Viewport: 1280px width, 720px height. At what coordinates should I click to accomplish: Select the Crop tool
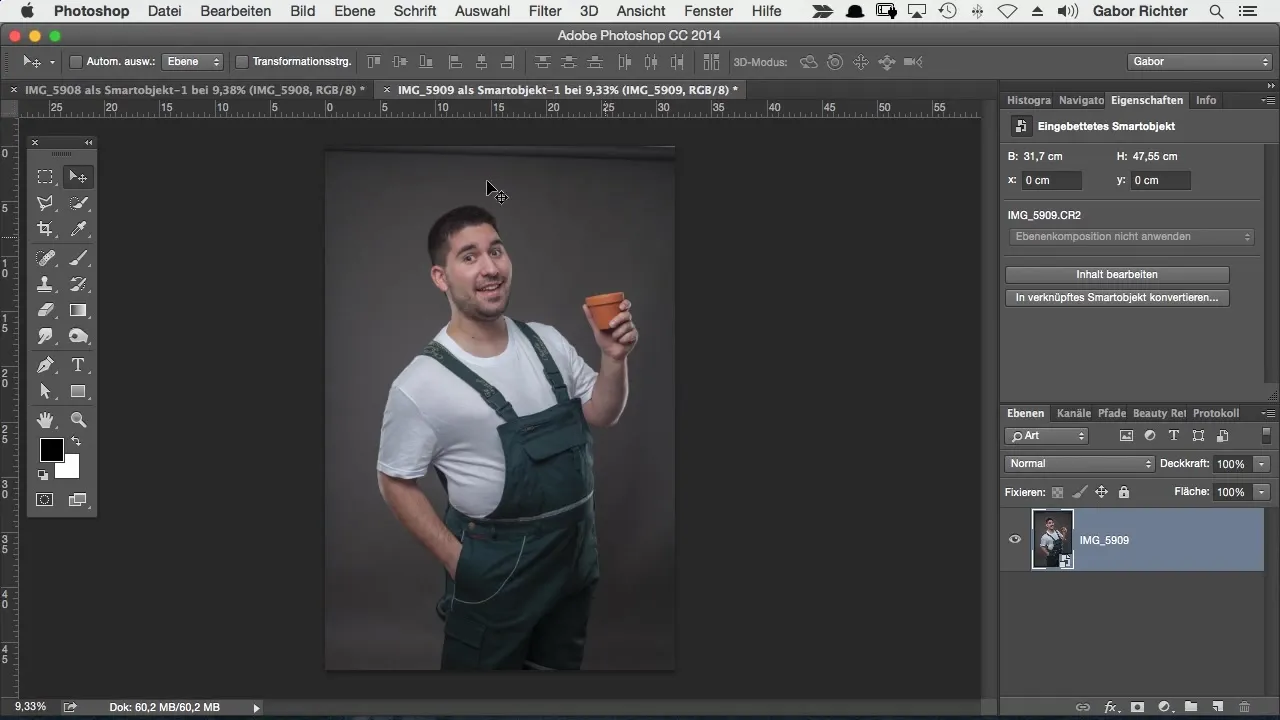pos(45,229)
